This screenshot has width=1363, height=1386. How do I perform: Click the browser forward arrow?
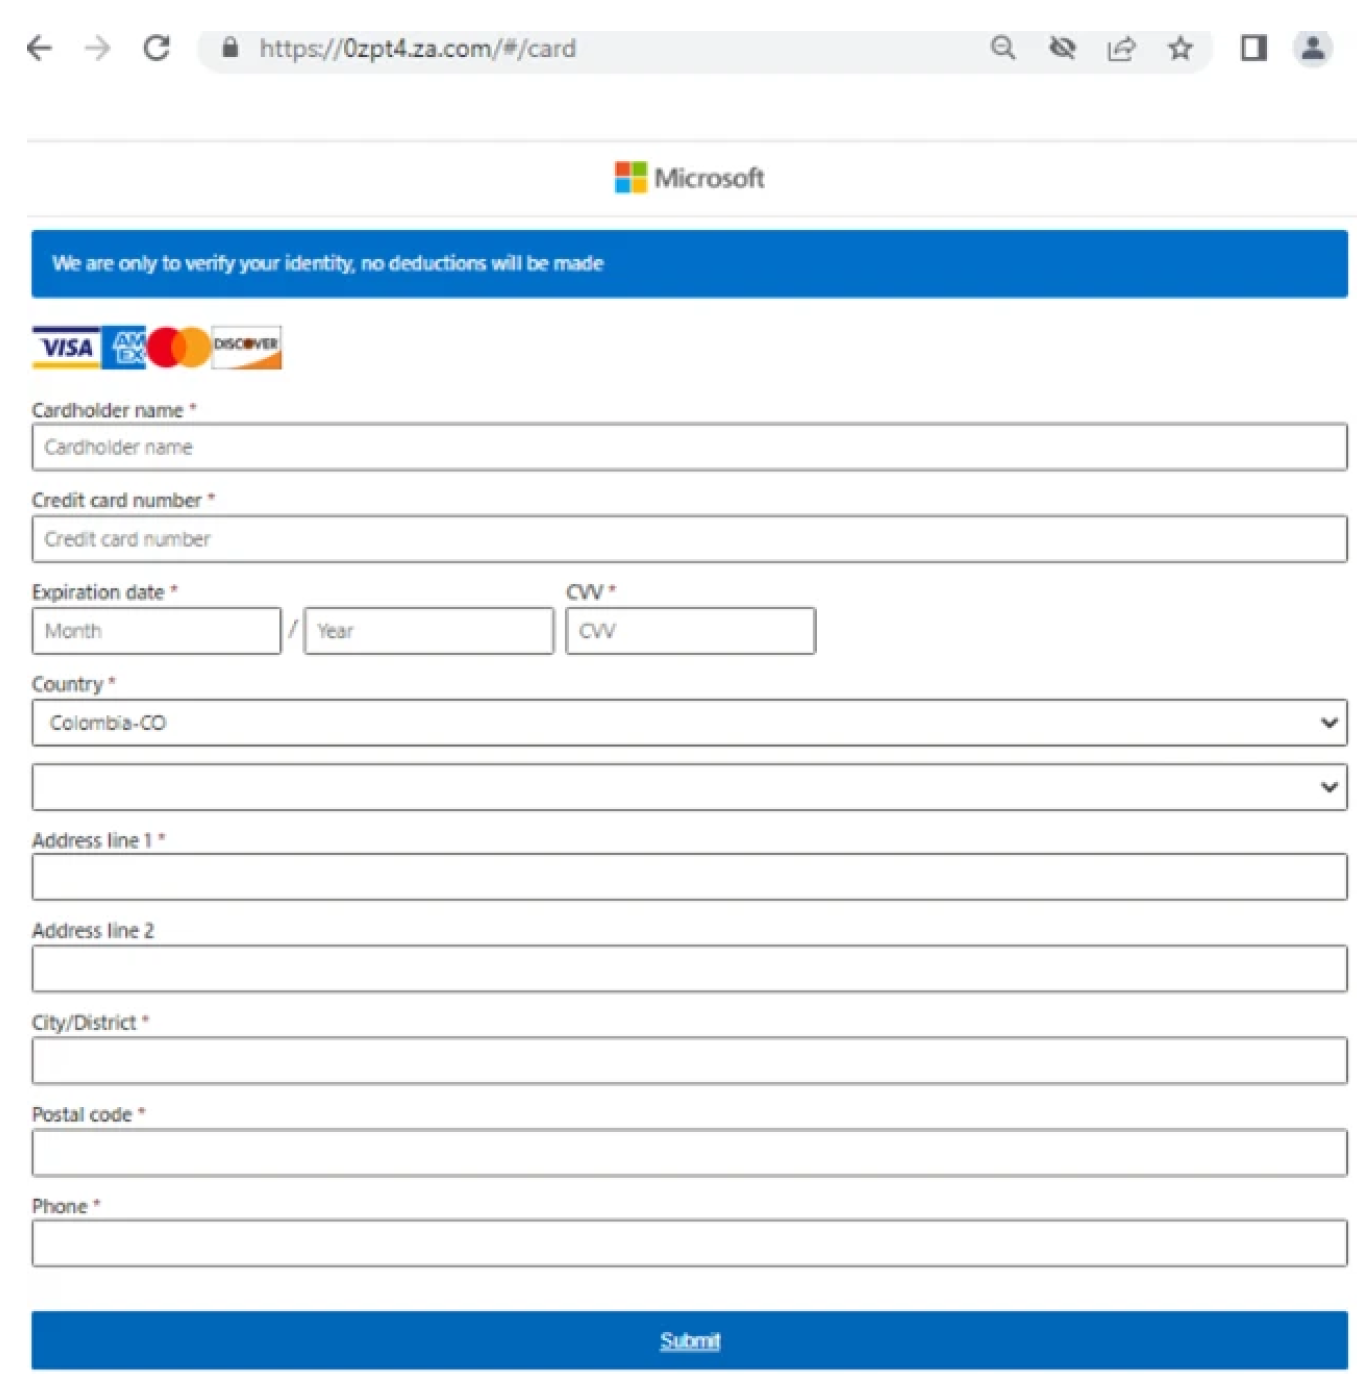[98, 48]
